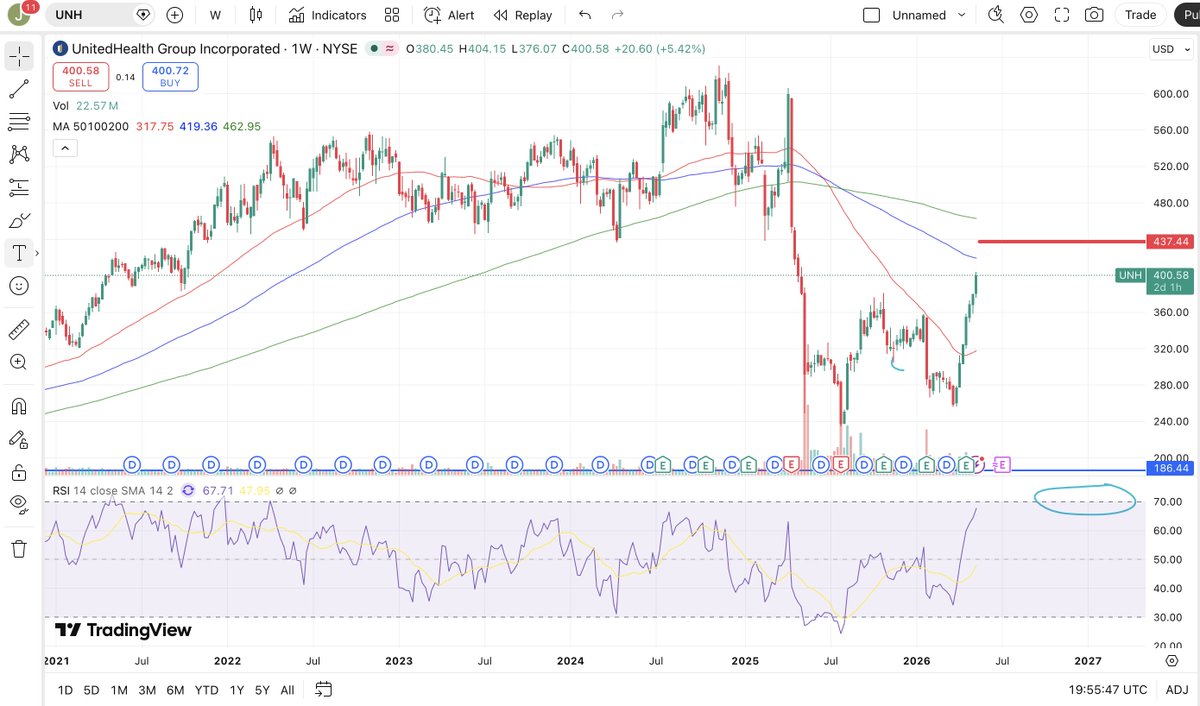
Task: Open chart settings hexagon icon
Action: point(1029,15)
